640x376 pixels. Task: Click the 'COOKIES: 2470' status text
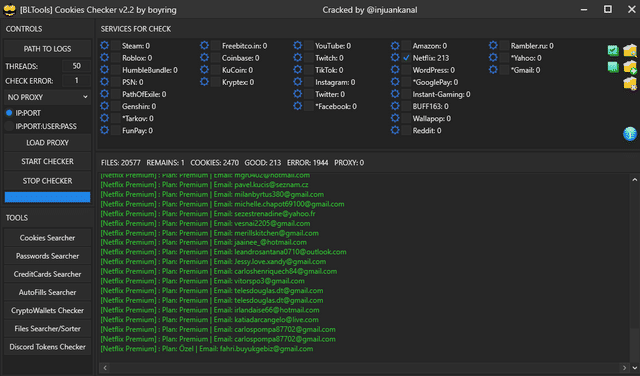coord(214,162)
